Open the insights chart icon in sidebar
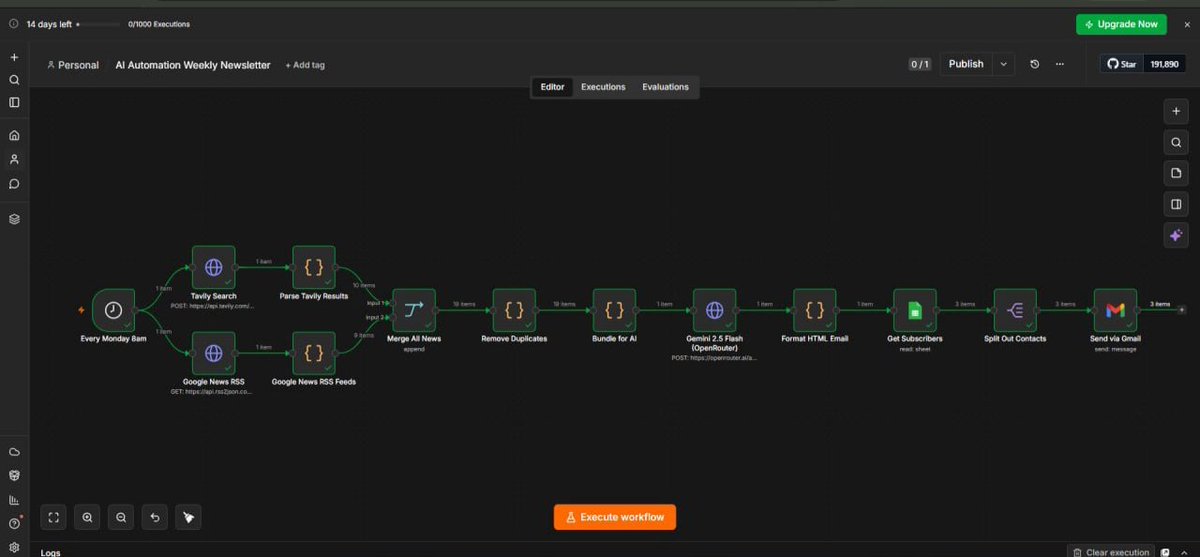Image resolution: width=1200 pixels, height=557 pixels. pos(14,500)
